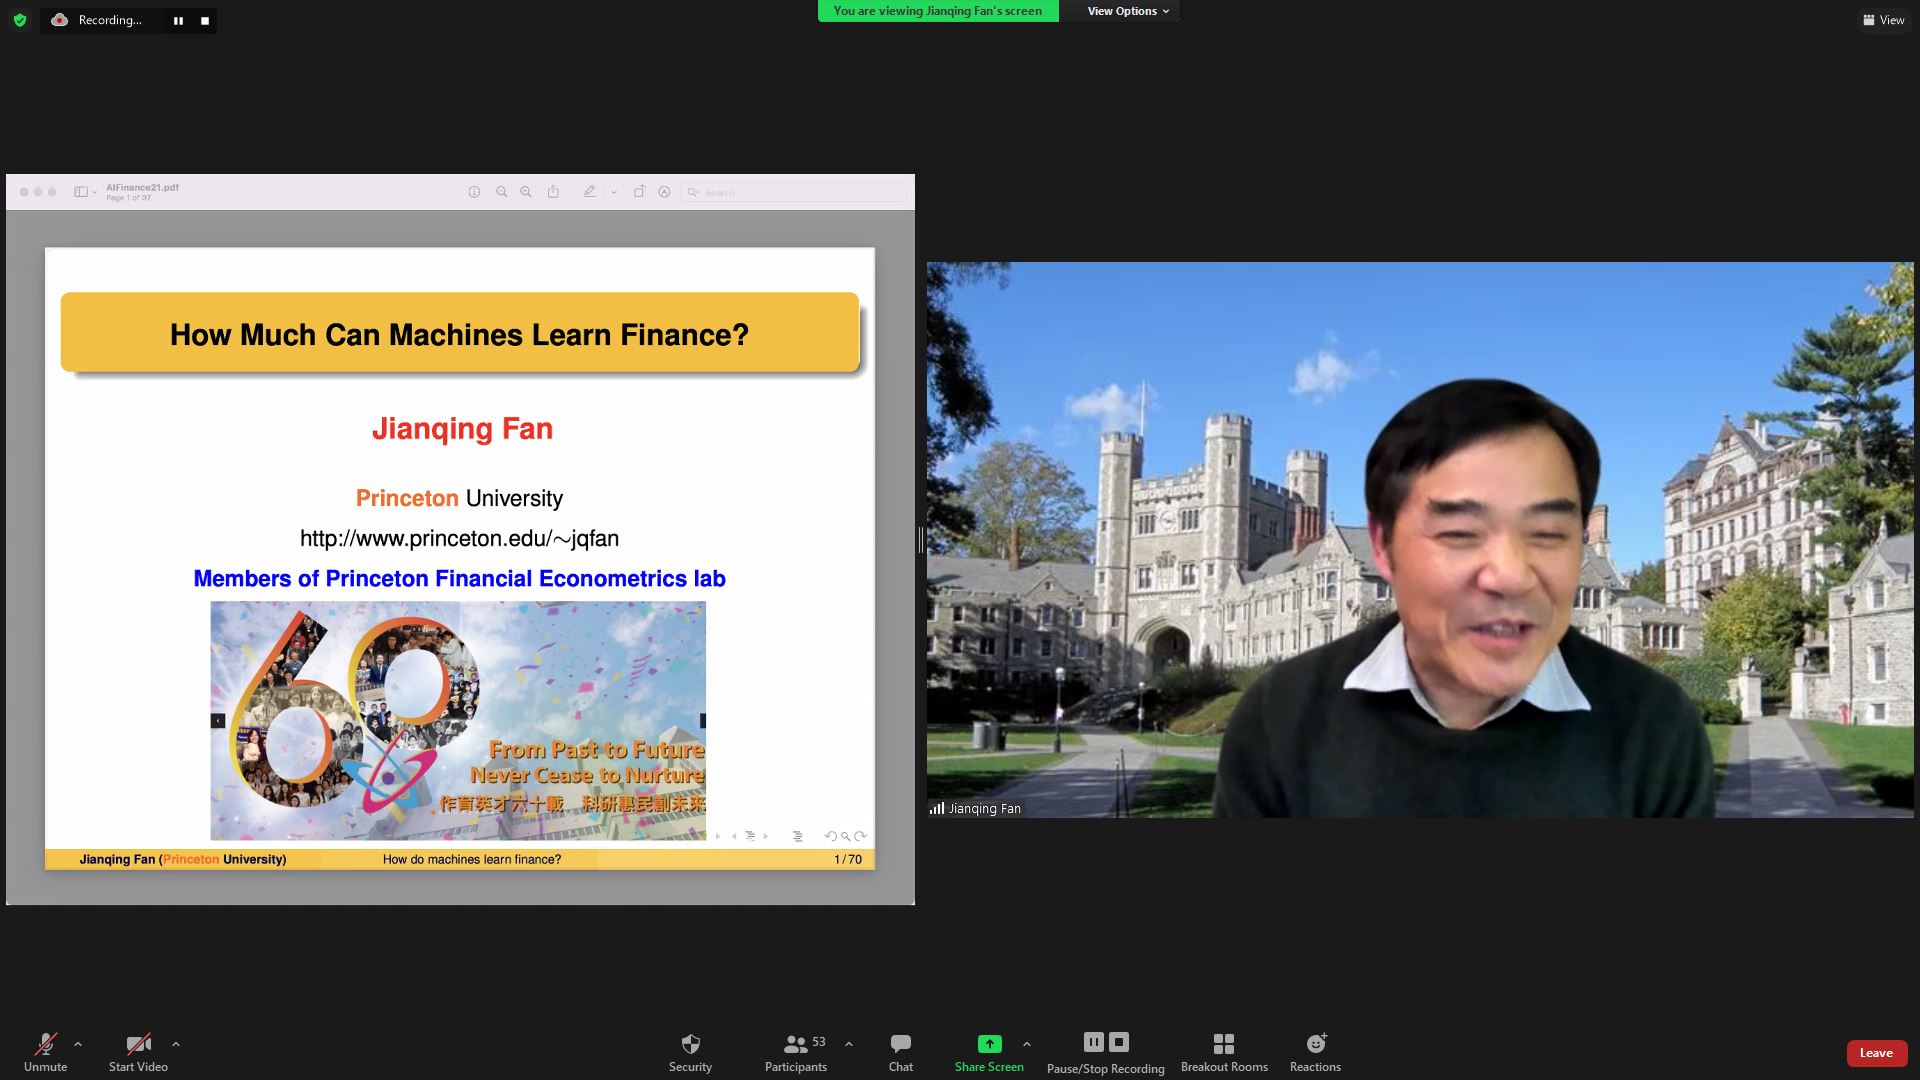This screenshot has width=1920, height=1080.
Task: Open the Security shield menu
Action: point(690,1052)
